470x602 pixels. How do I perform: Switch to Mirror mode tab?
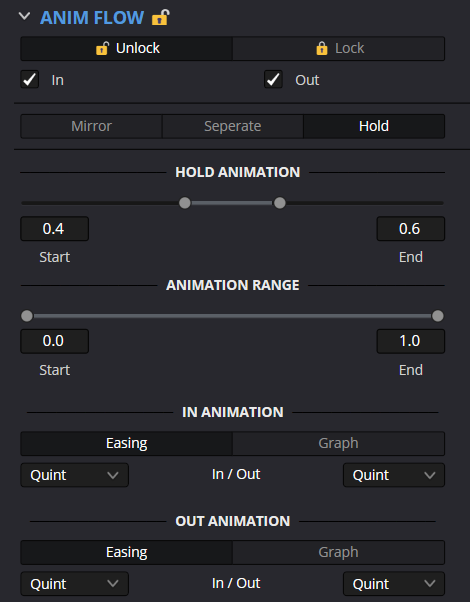[x=91, y=126]
